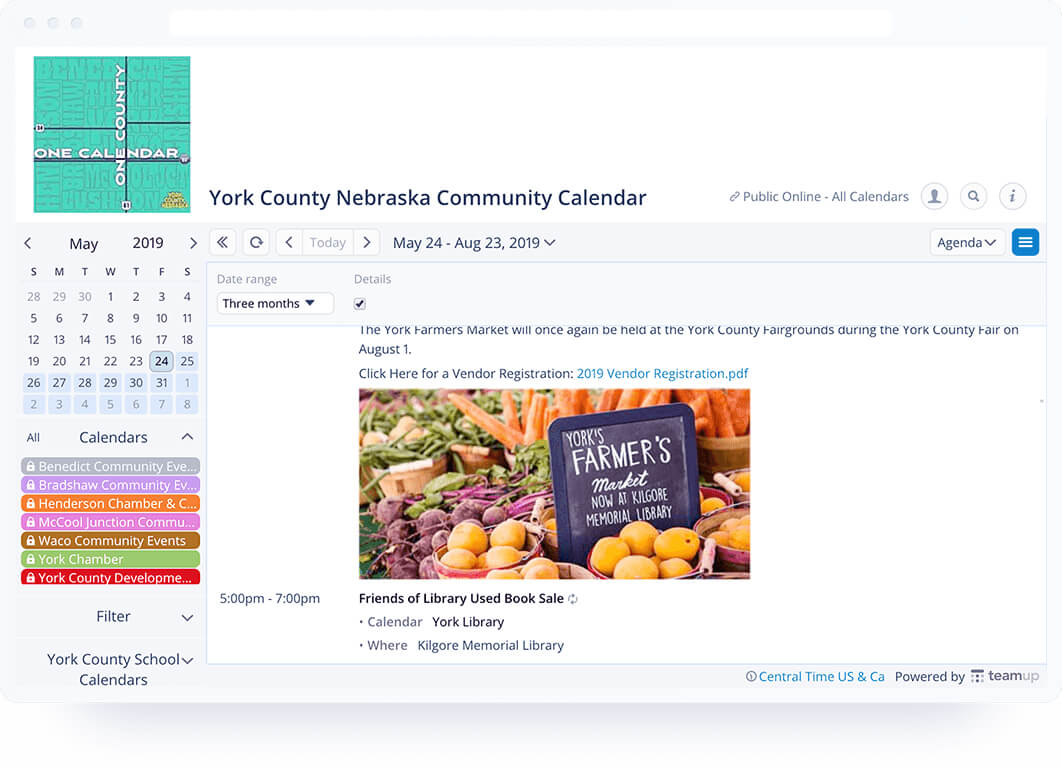Viewport: 1062px width, 768px height.
Task: Open the info about icon
Action: tap(1013, 196)
